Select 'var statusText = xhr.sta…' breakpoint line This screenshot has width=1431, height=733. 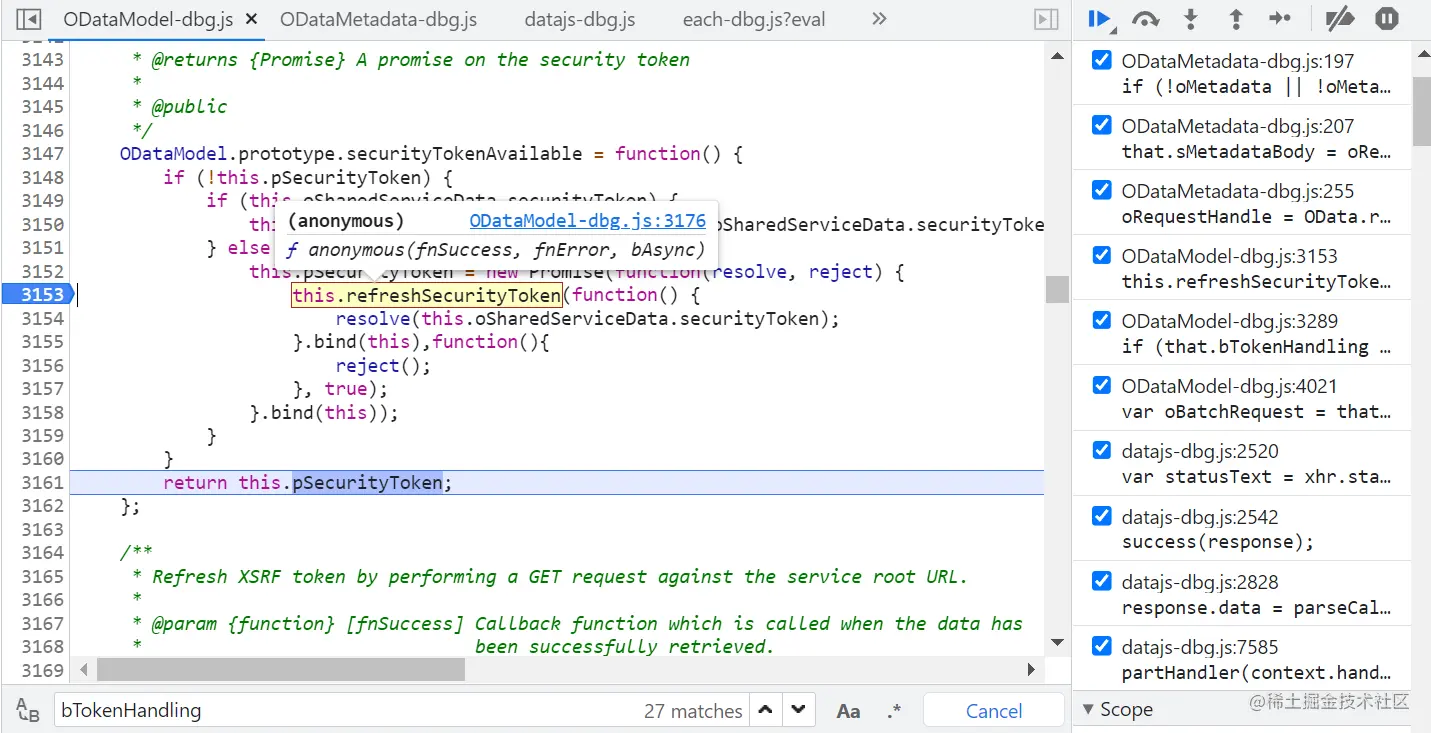pyautogui.click(x=1256, y=476)
